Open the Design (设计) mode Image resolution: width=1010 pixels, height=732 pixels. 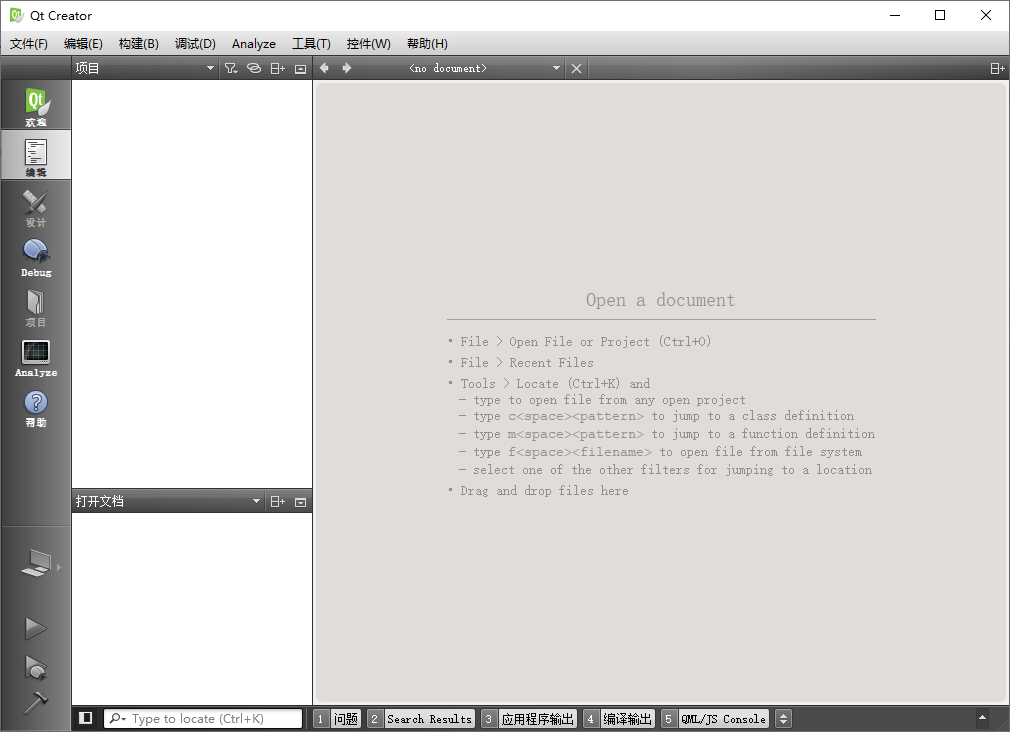click(36, 206)
